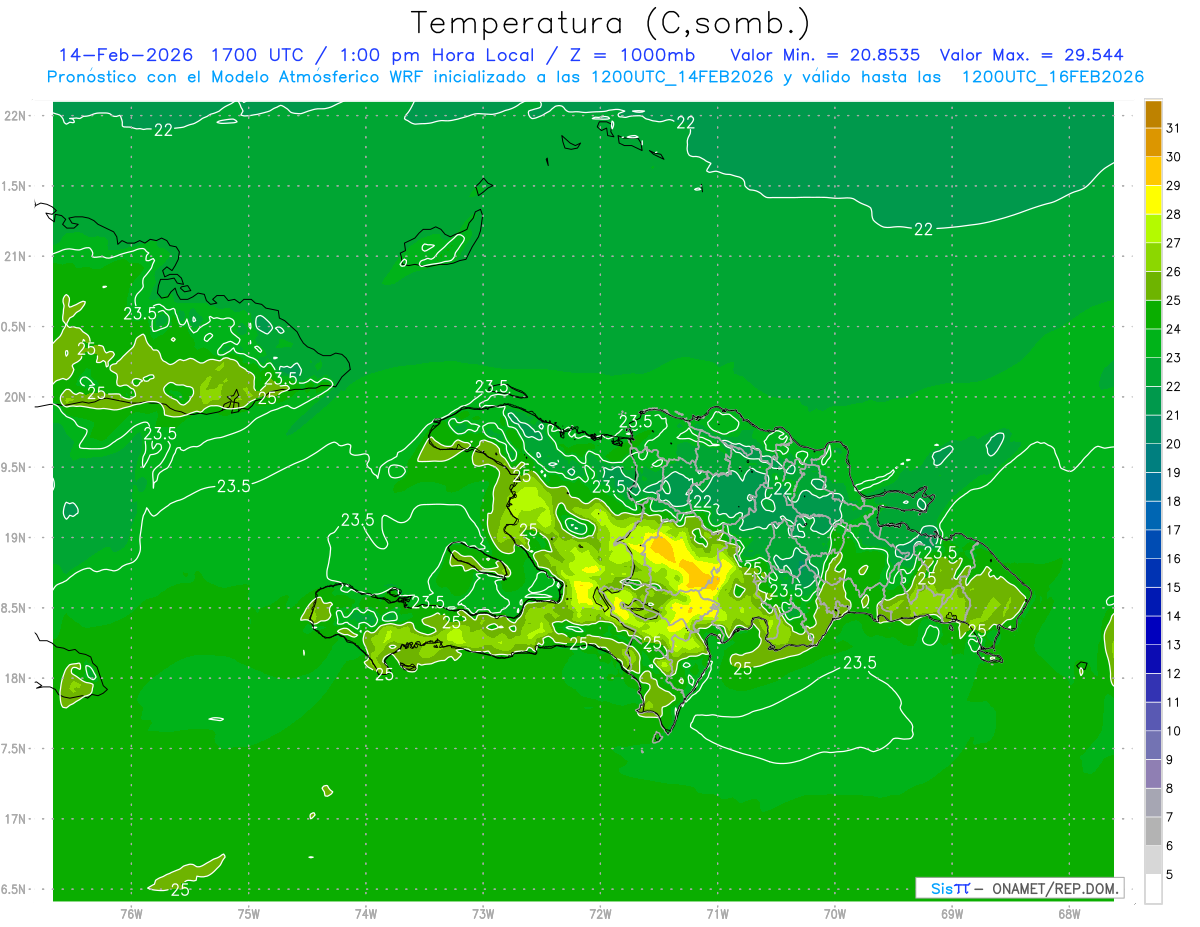Select the "1200UTC_14FEB2026" initialization timestamp

(681, 77)
